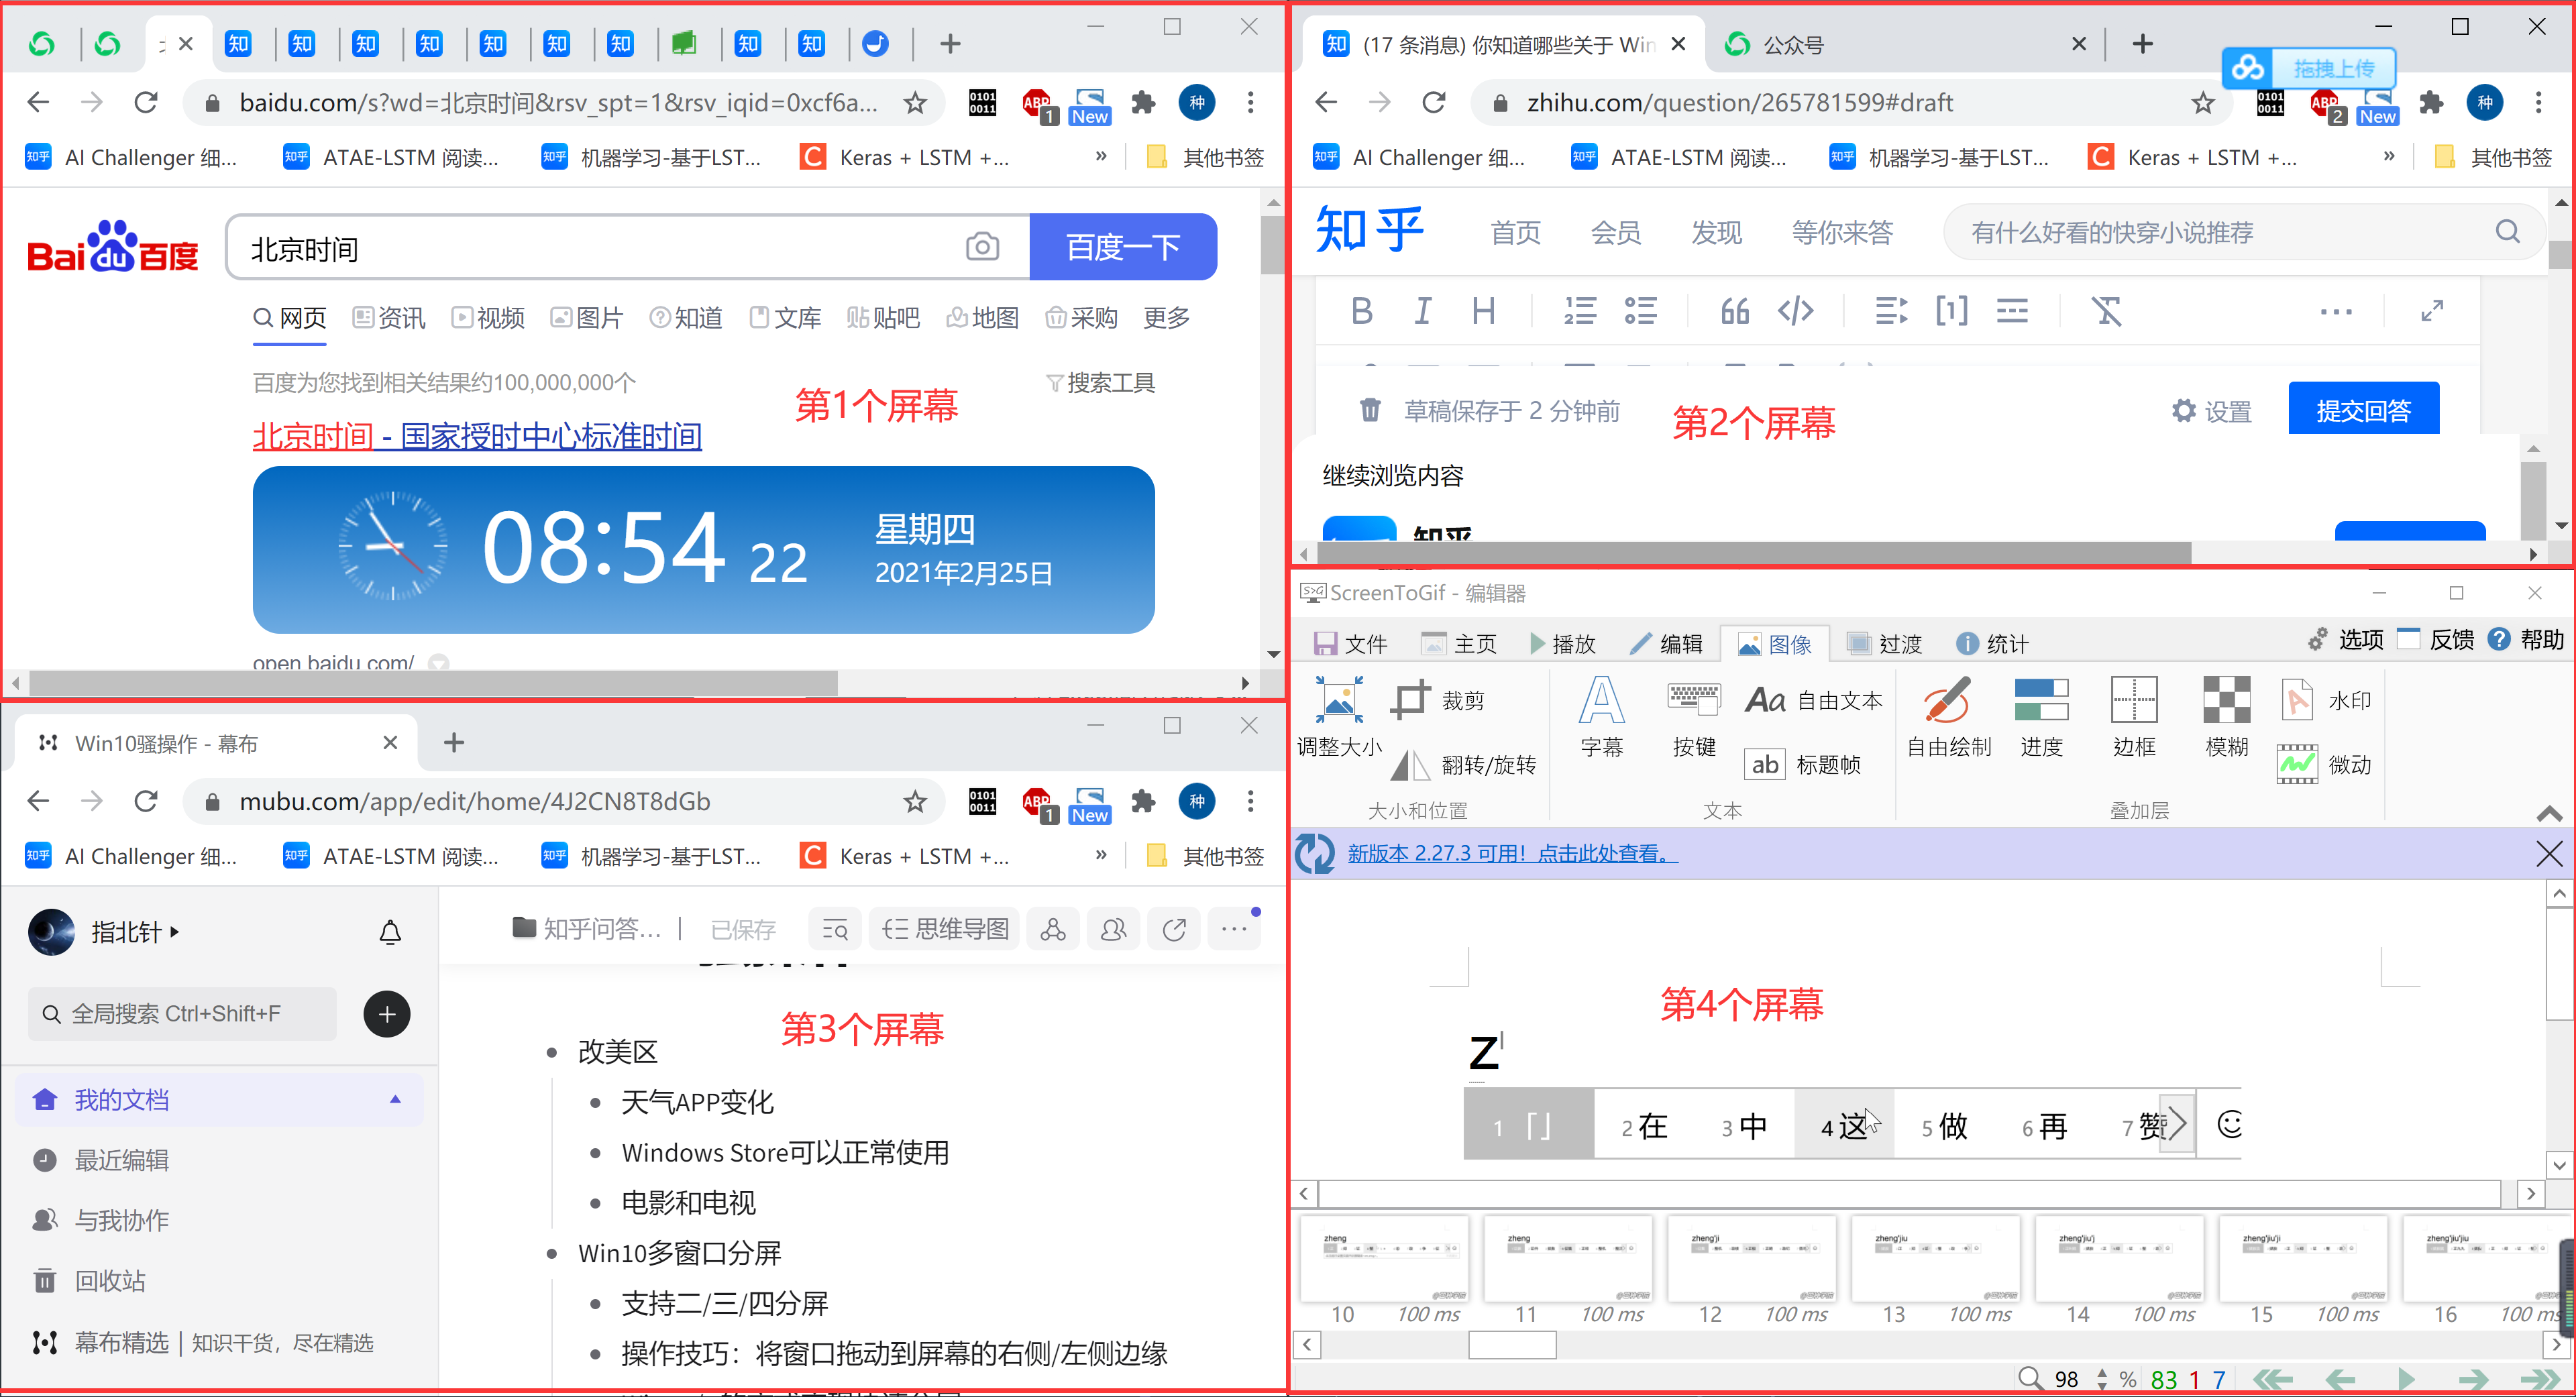Insert code block in Zhihu editor
The width and height of the screenshot is (2576, 1397).
tap(1795, 311)
